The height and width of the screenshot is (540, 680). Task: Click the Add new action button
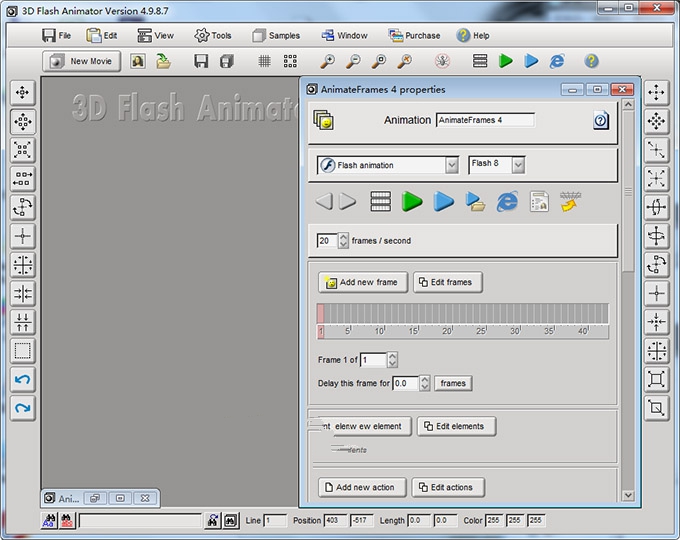[x=363, y=488]
